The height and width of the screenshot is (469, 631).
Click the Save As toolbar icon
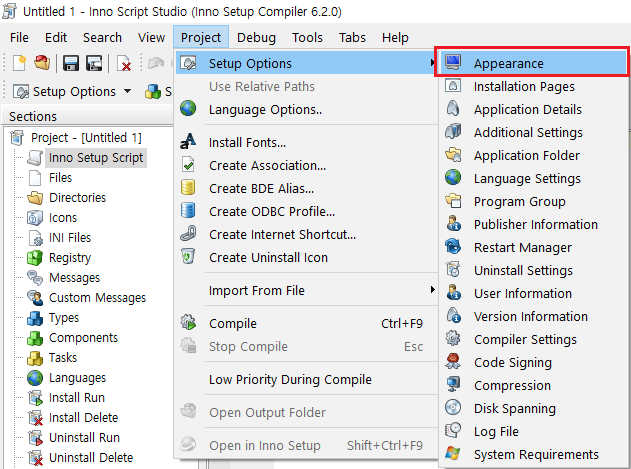coord(94,63)
